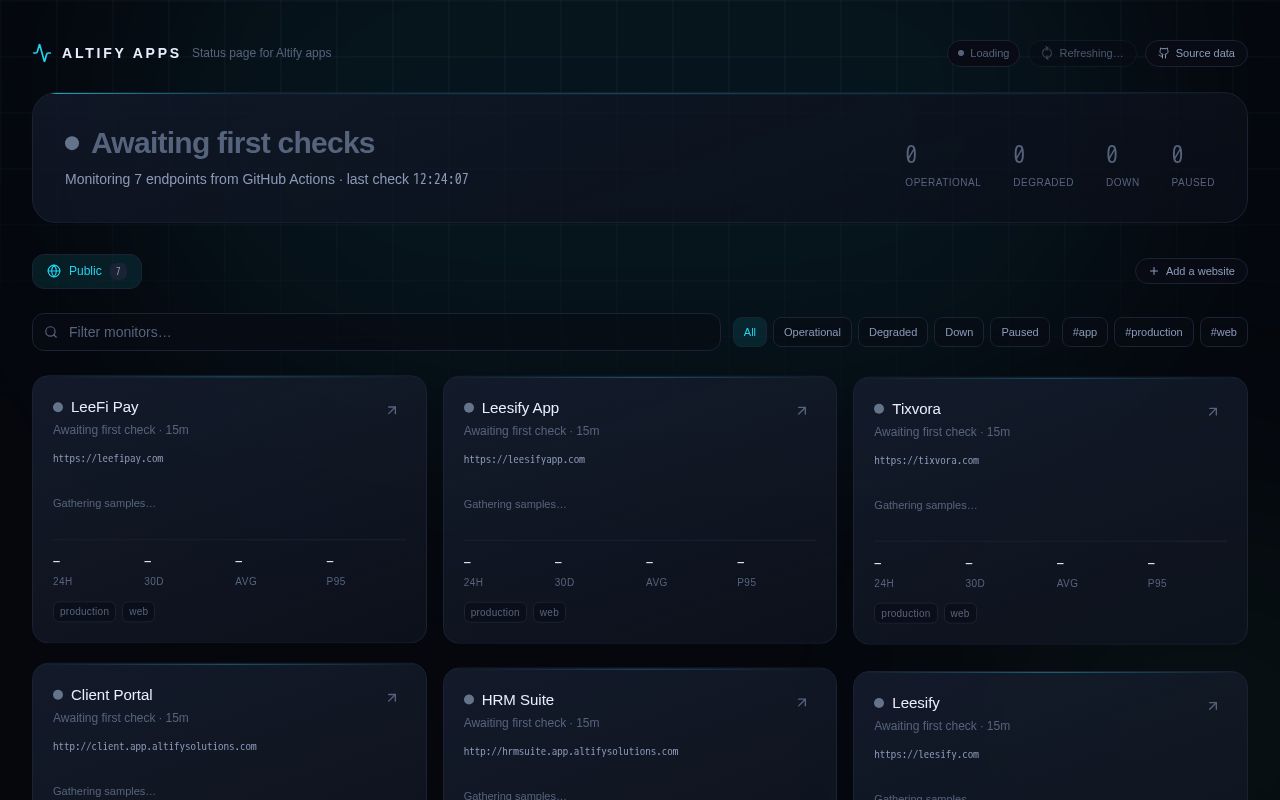Open the Leesify App monitor title
1280x800 pixels.
point(520,408)
